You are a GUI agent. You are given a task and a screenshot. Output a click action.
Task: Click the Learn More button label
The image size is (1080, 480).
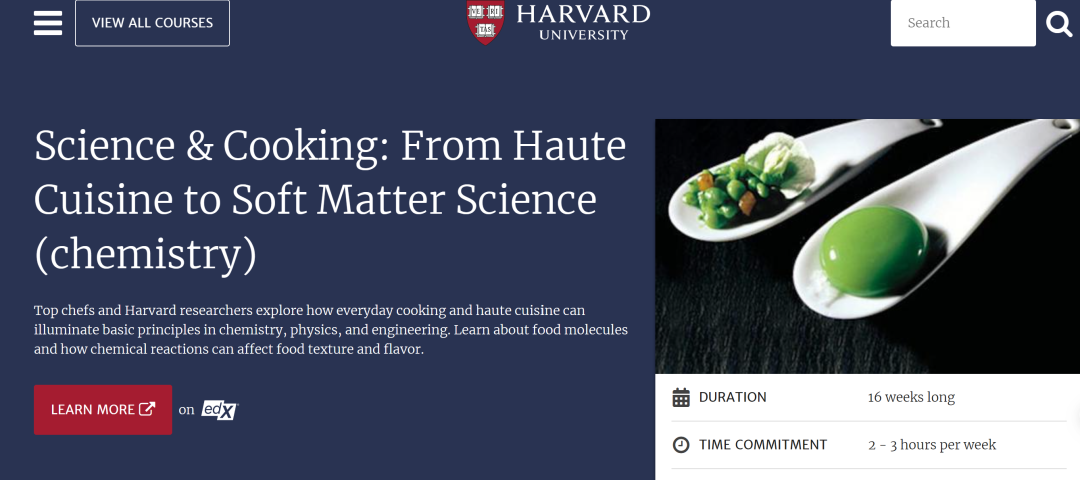(x=93, y=410)
